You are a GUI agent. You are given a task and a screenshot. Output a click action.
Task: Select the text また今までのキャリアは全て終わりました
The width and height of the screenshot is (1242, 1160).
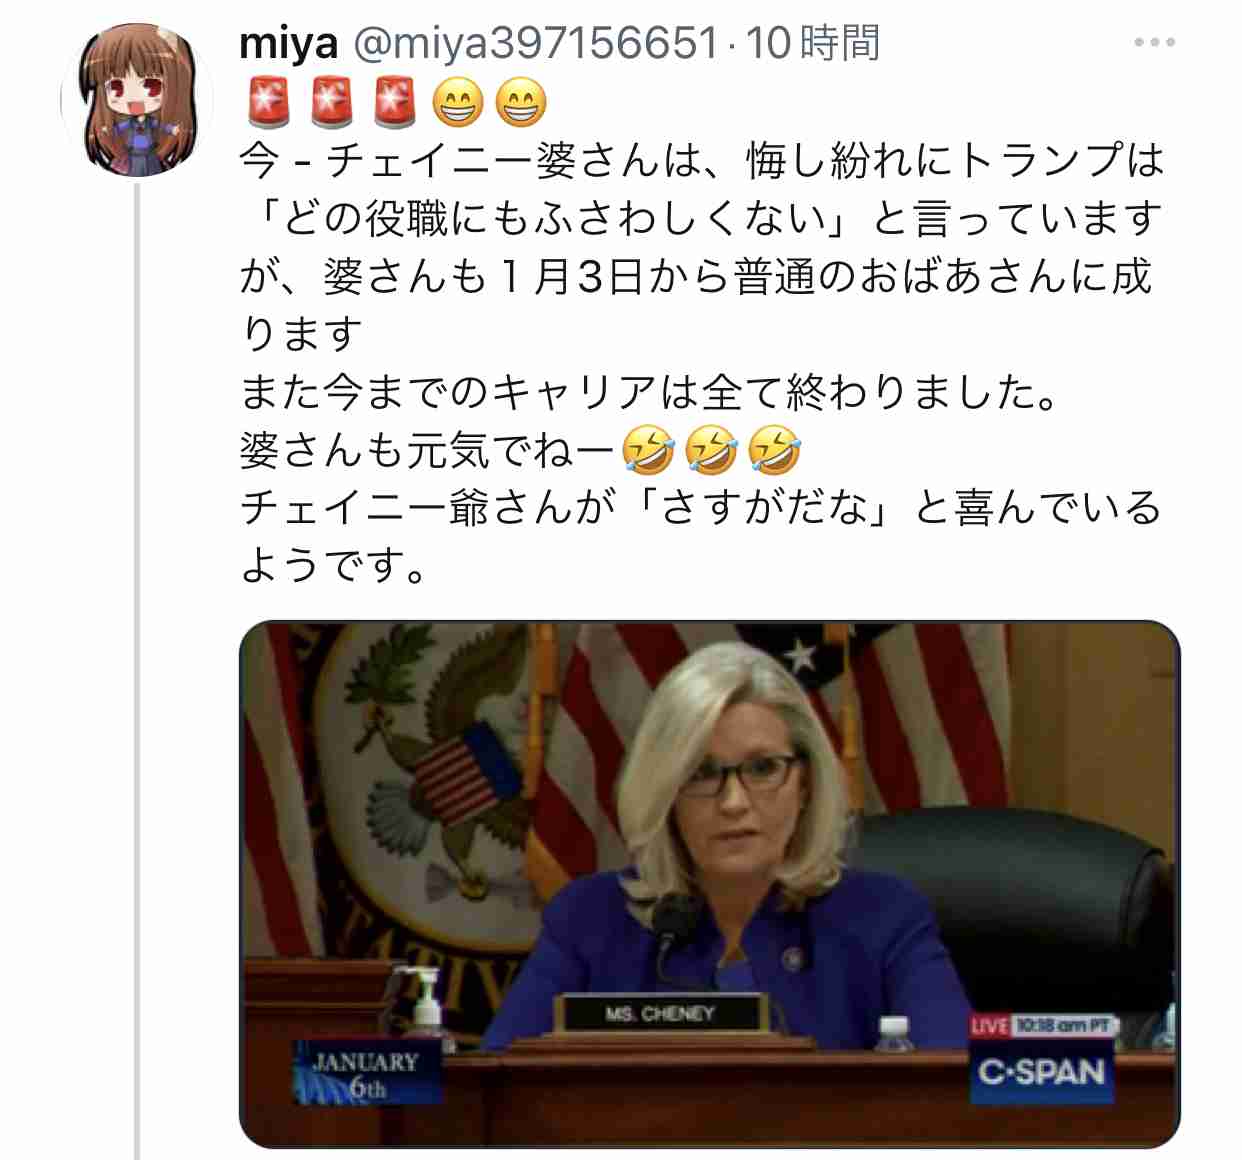tap(648, 392)
